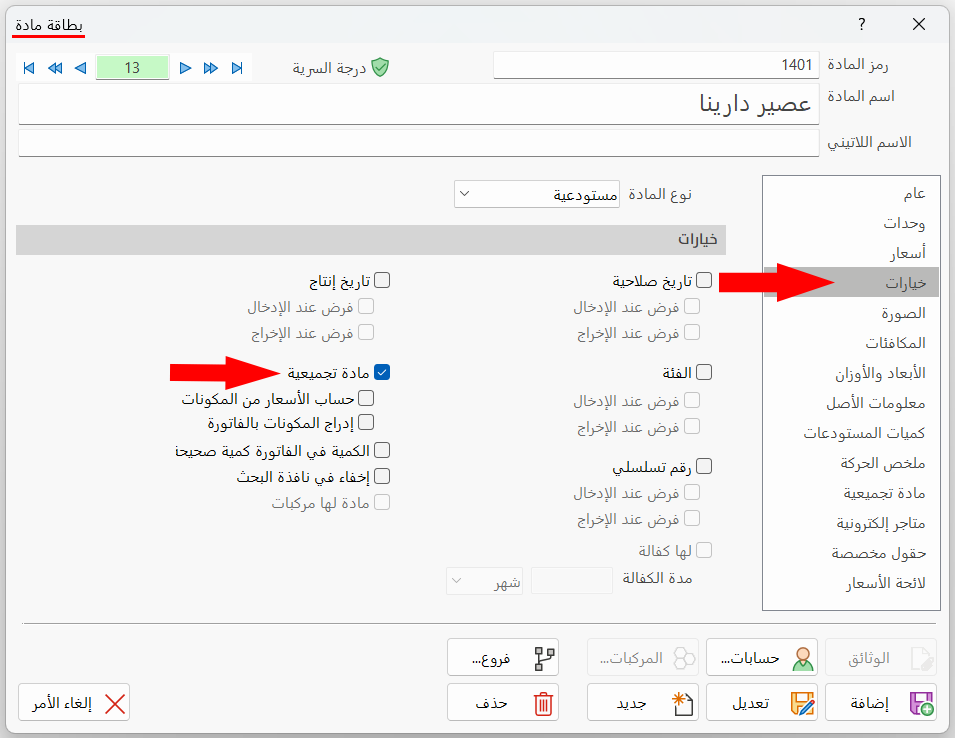Click the مدة الكفالة number field
The height and width of the screenshot is (738, 955).
pyautogui.click(x=571, y=581)
